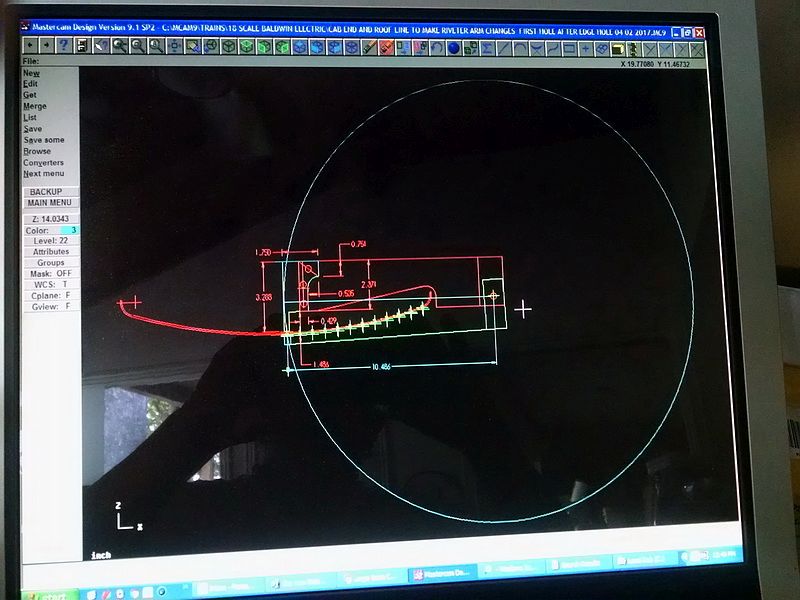Change the Gview: F setting
The image size is (800, 600).
click(x=51, y=307)
